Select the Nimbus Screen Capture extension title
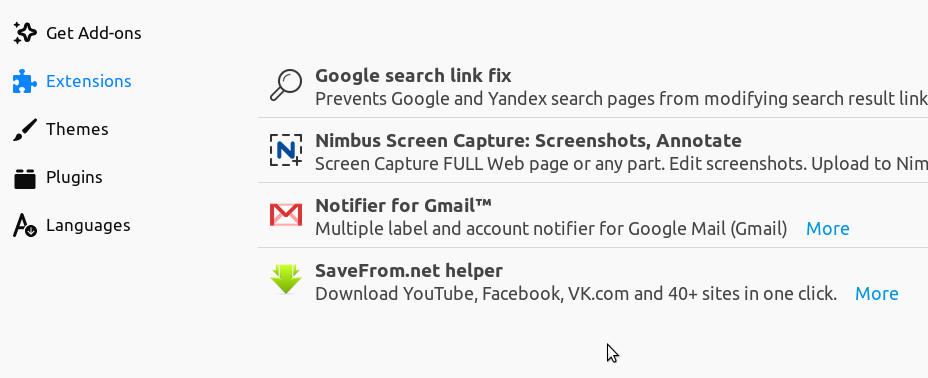The width and height of the screenshot is (928, 378). pos(528,141)
